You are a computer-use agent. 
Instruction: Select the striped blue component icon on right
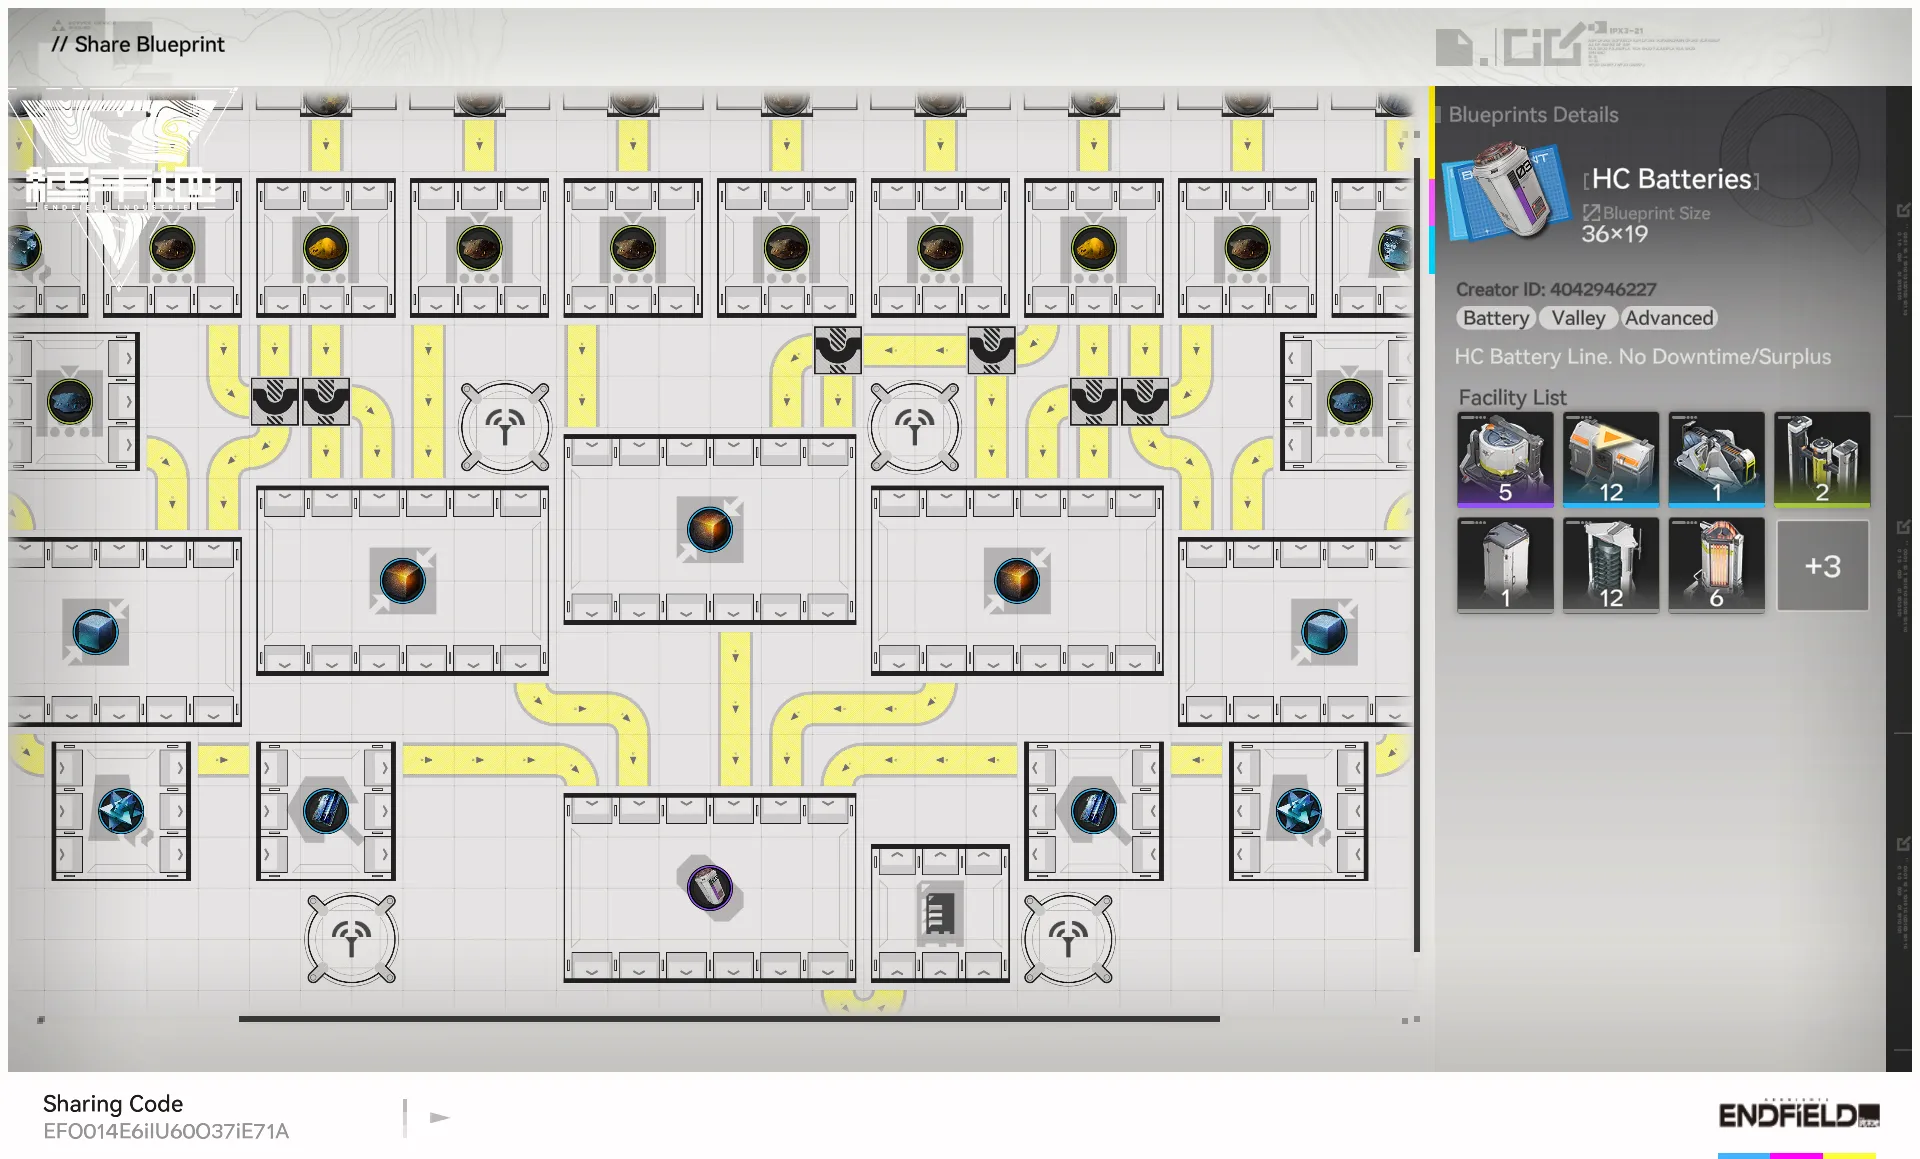coord(1094,811)
